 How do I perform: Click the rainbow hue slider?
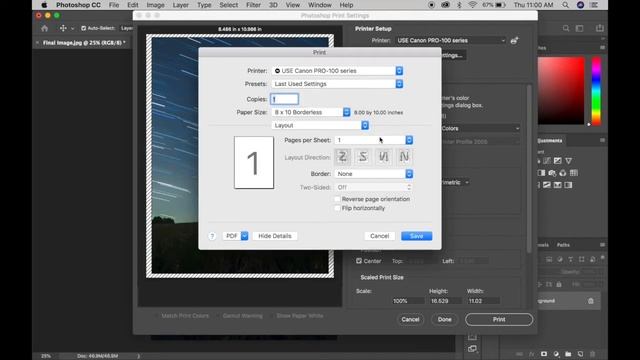596,91
